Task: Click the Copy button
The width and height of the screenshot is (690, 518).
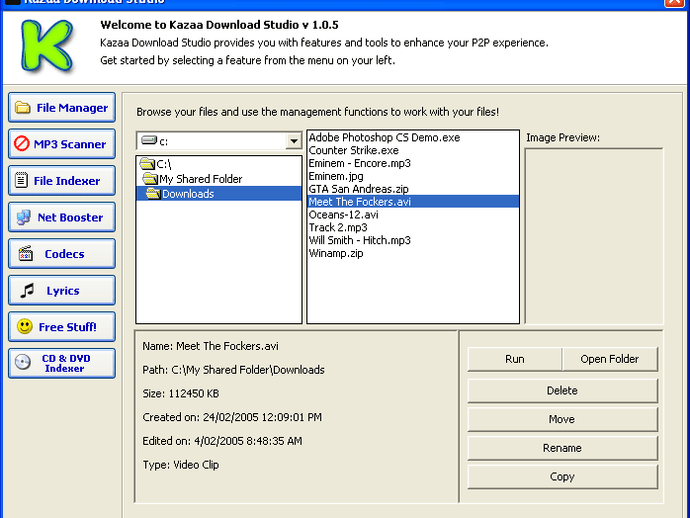Action: pos(562,477)
